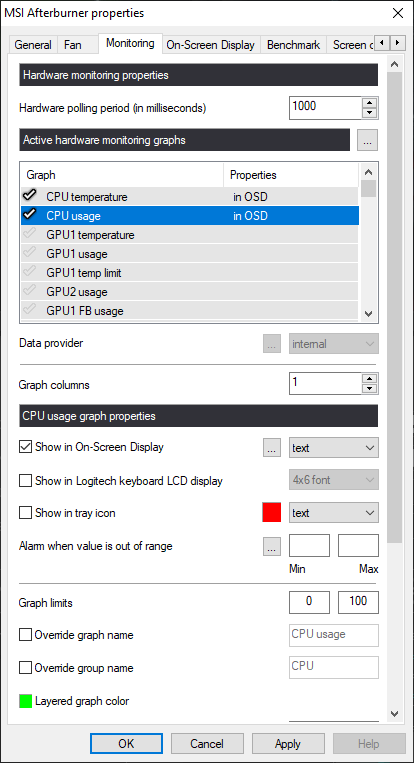Enable the GPU1 usage graph checkmark
This screenshot has height=763, width=414.
coord(30,254)
